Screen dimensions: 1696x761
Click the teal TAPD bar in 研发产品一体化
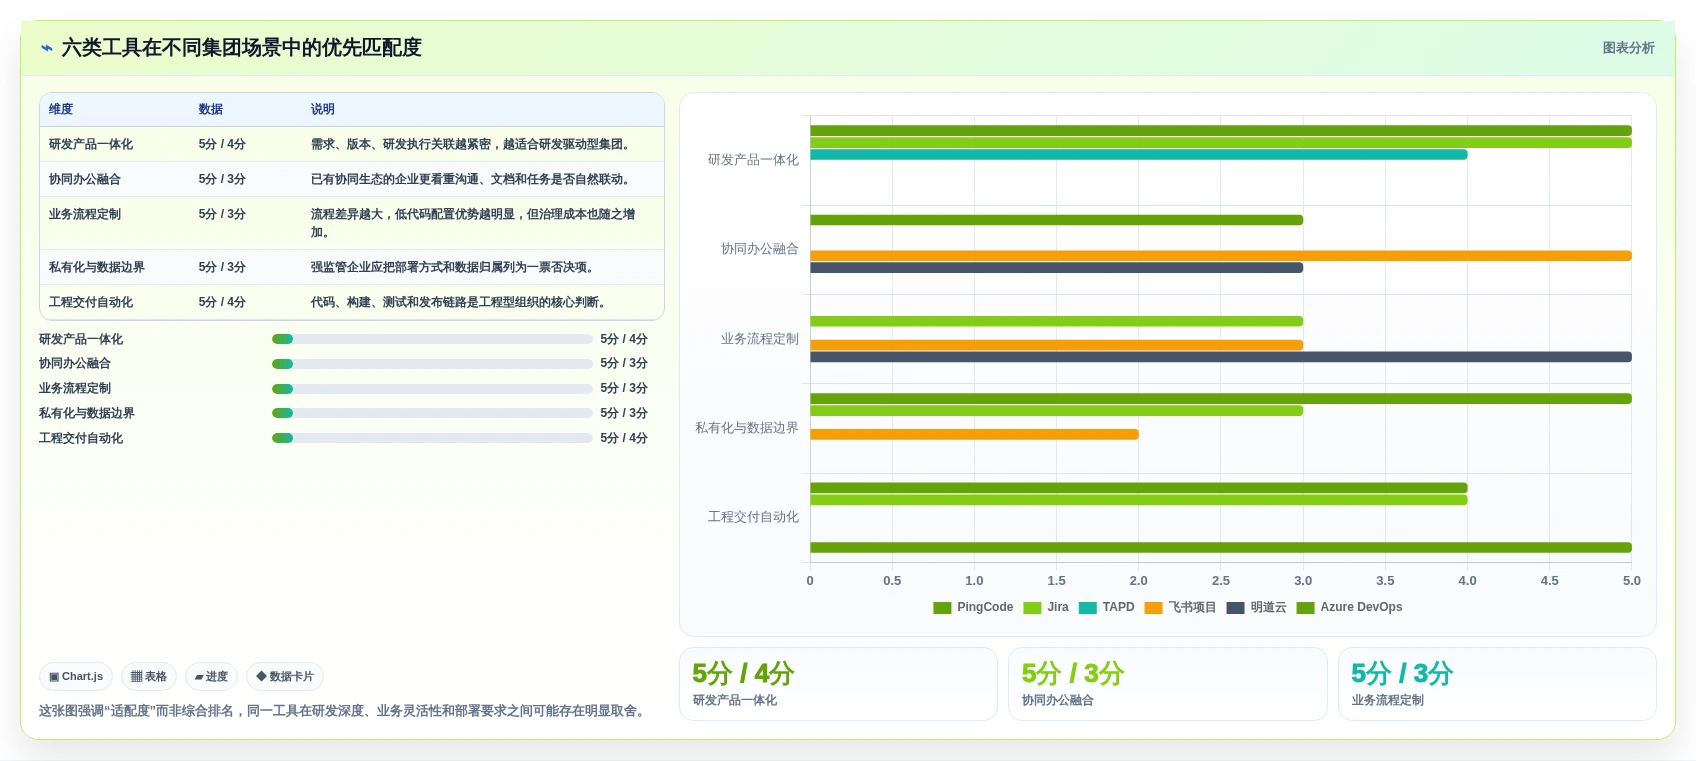(1138, 155)
